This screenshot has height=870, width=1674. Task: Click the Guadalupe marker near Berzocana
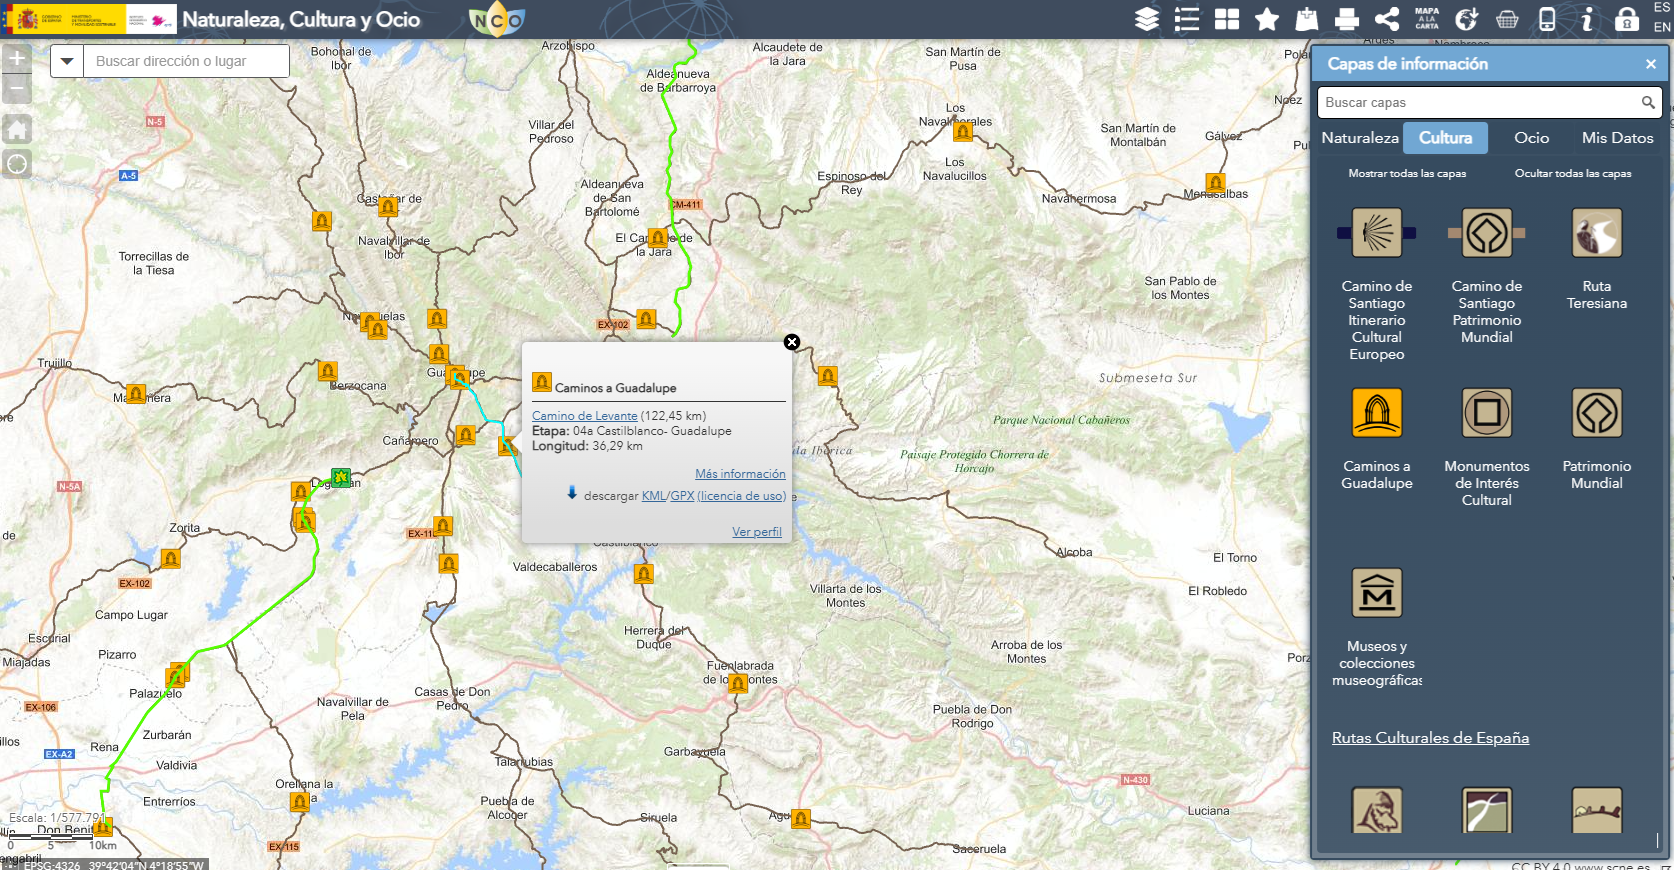tap(328, 372)
